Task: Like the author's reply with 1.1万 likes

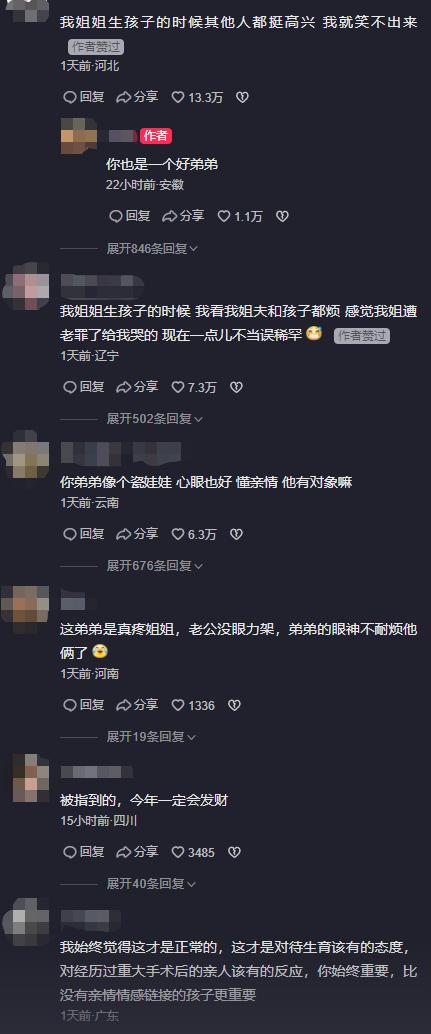Action: (240, 216)
